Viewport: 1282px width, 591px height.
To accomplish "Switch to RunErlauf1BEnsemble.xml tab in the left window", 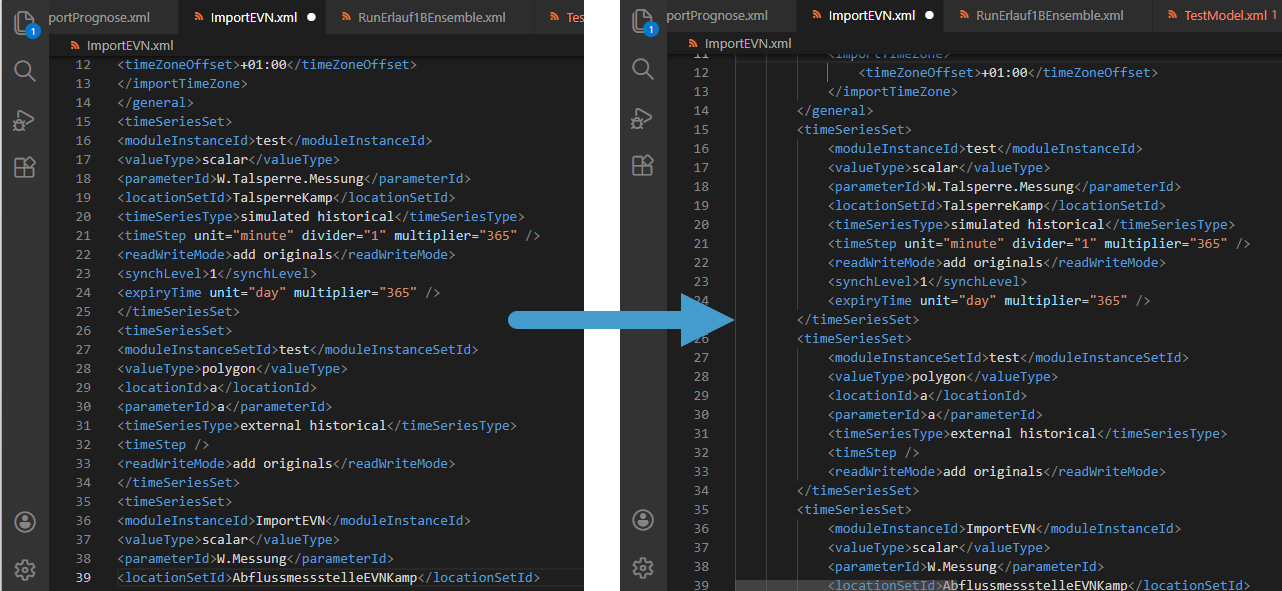I will pos(432,17).
